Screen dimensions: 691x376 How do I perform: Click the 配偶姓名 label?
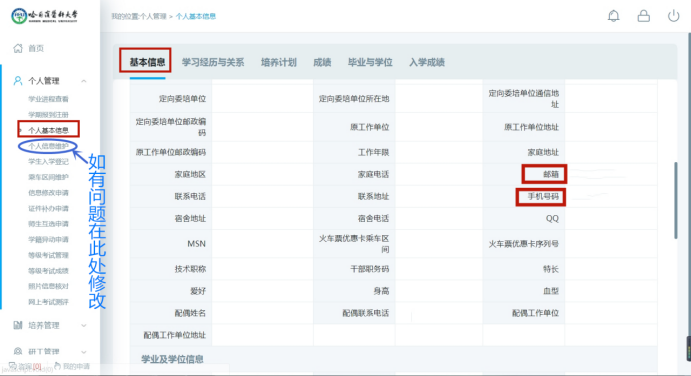190,313
